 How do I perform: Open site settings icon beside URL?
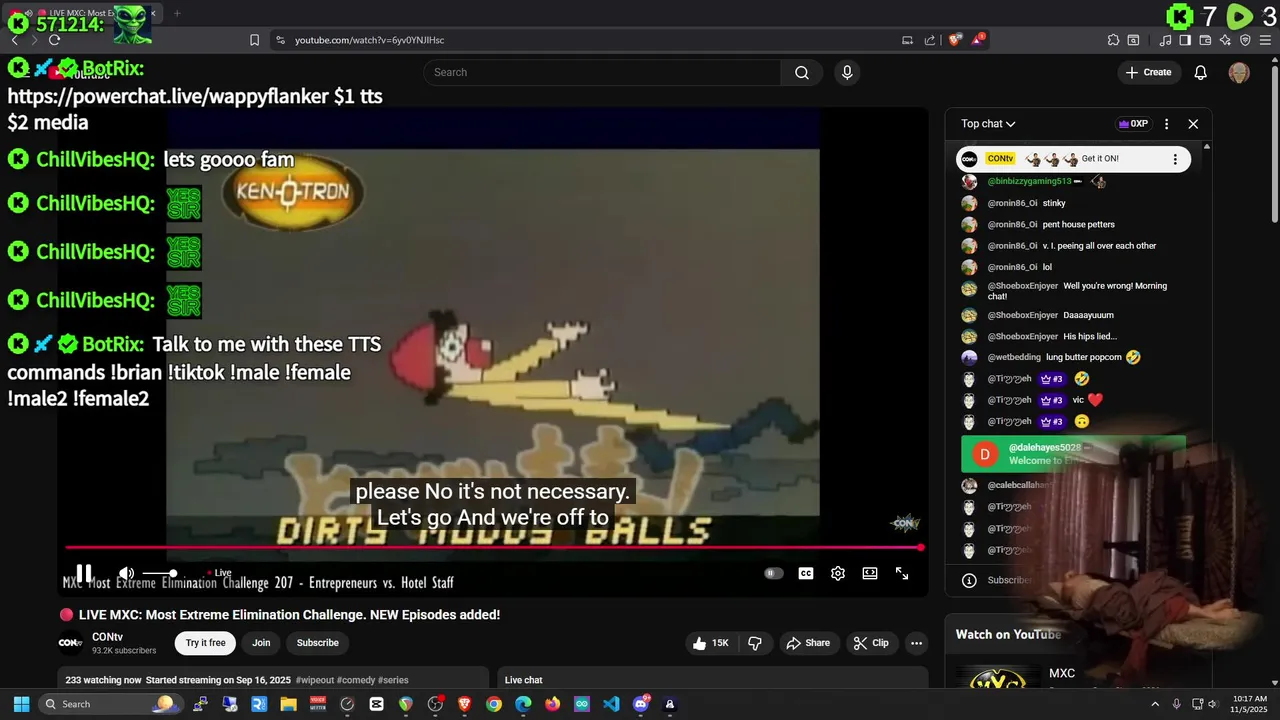280,40
